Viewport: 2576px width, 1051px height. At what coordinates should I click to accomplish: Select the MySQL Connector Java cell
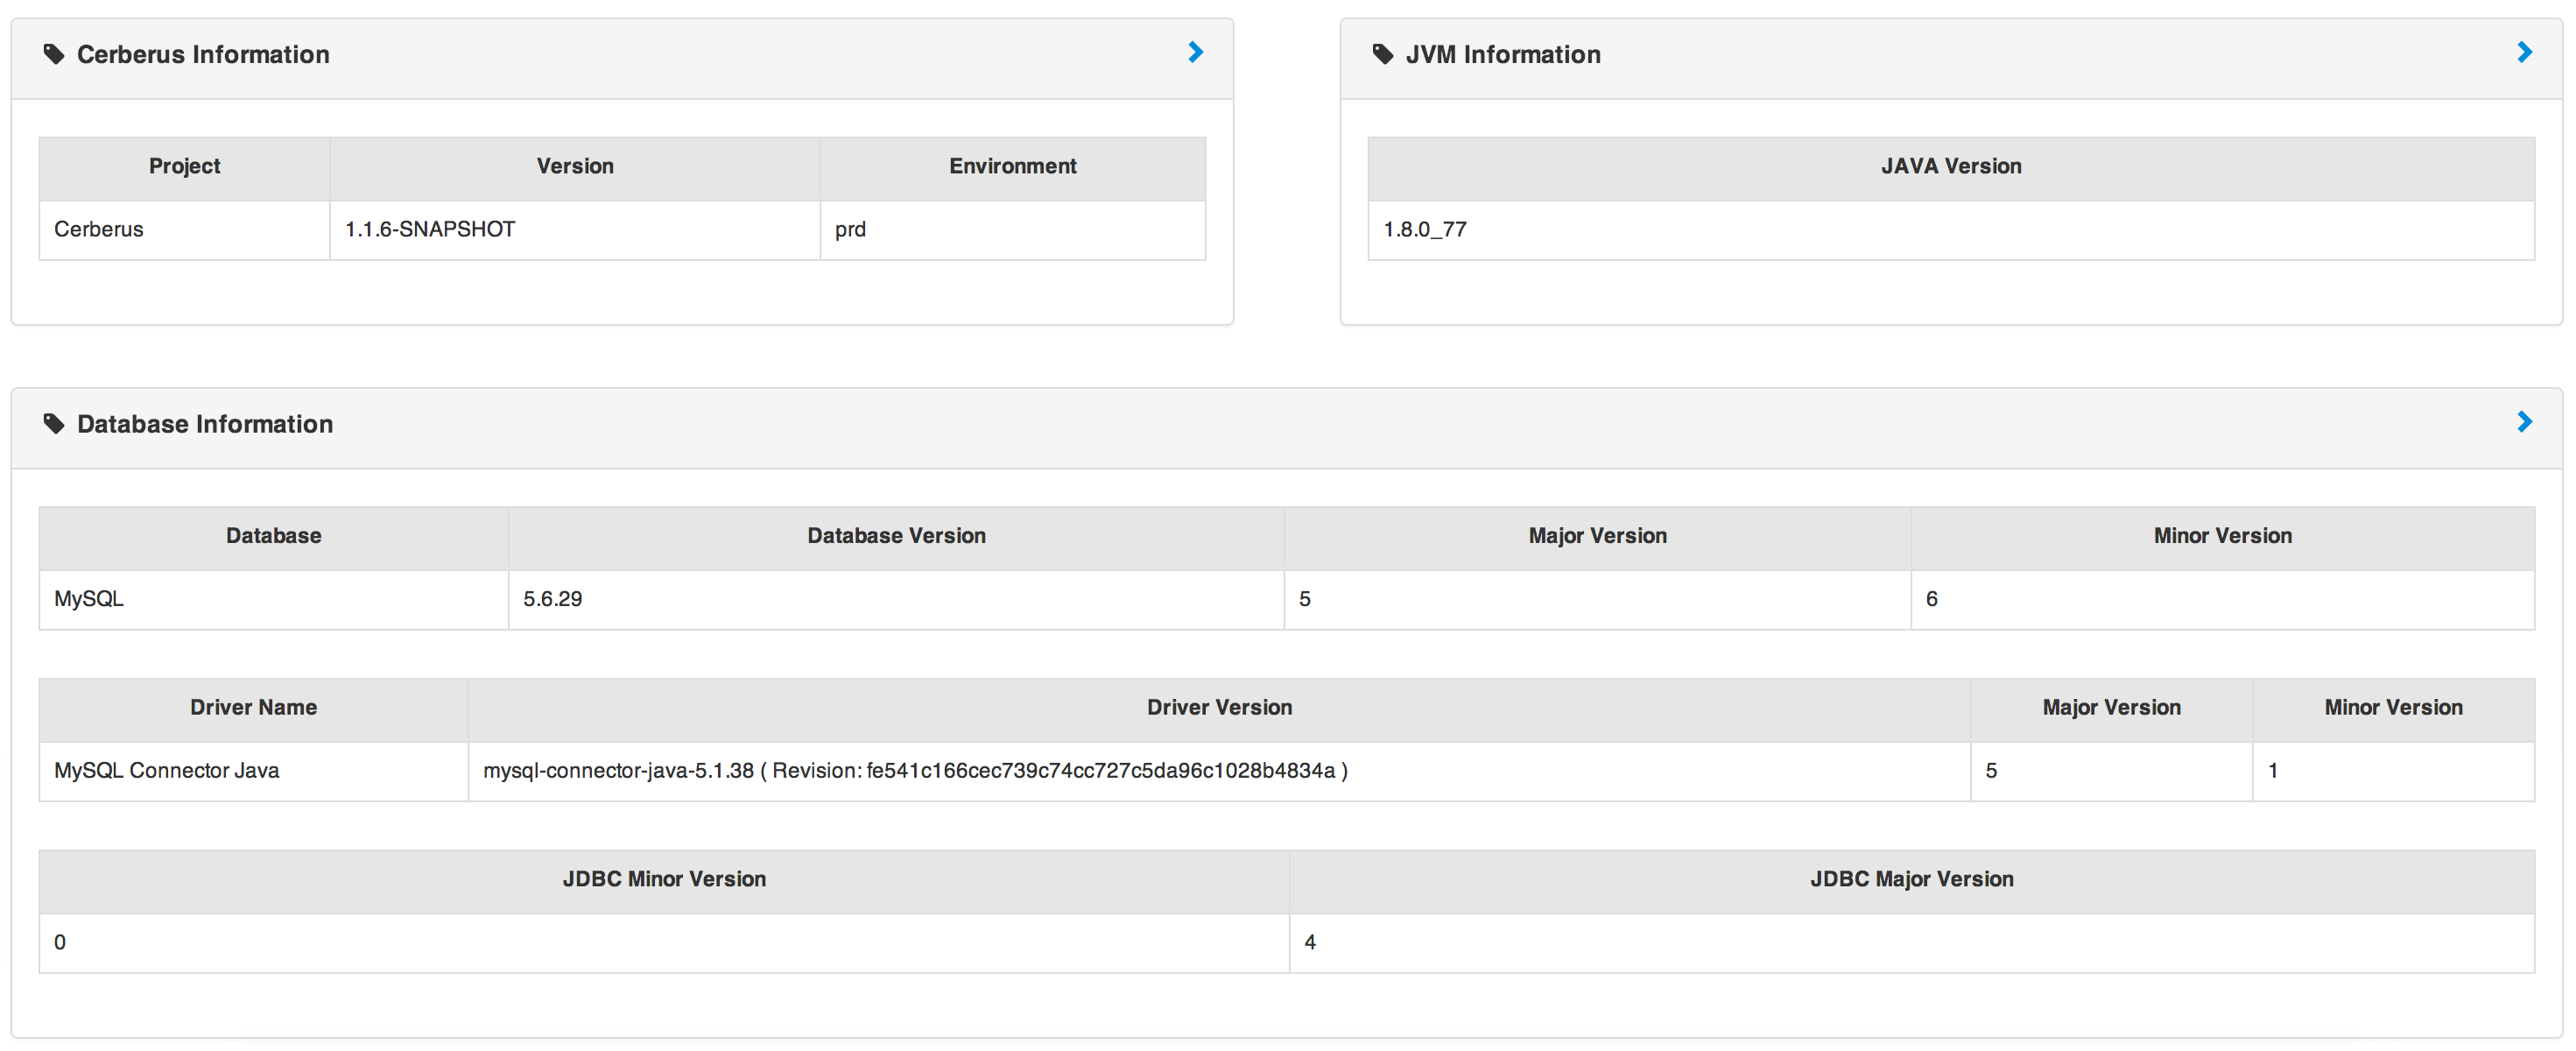point(254,771)
